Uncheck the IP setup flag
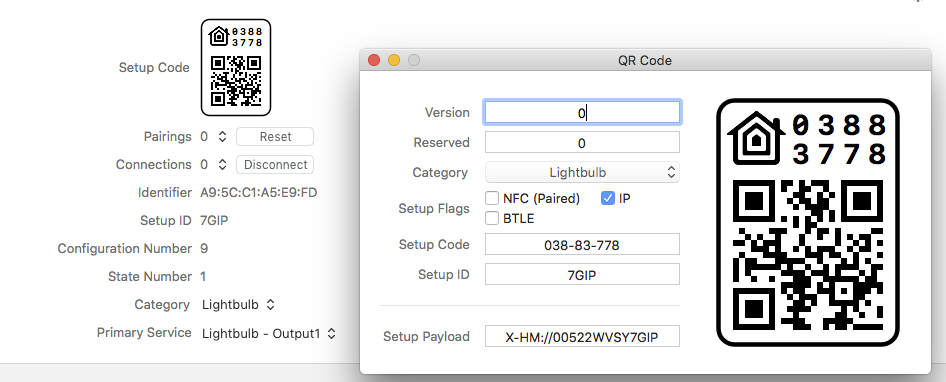Image resolution: width=946 pixels, height=382 pixels. pos(608,198)
